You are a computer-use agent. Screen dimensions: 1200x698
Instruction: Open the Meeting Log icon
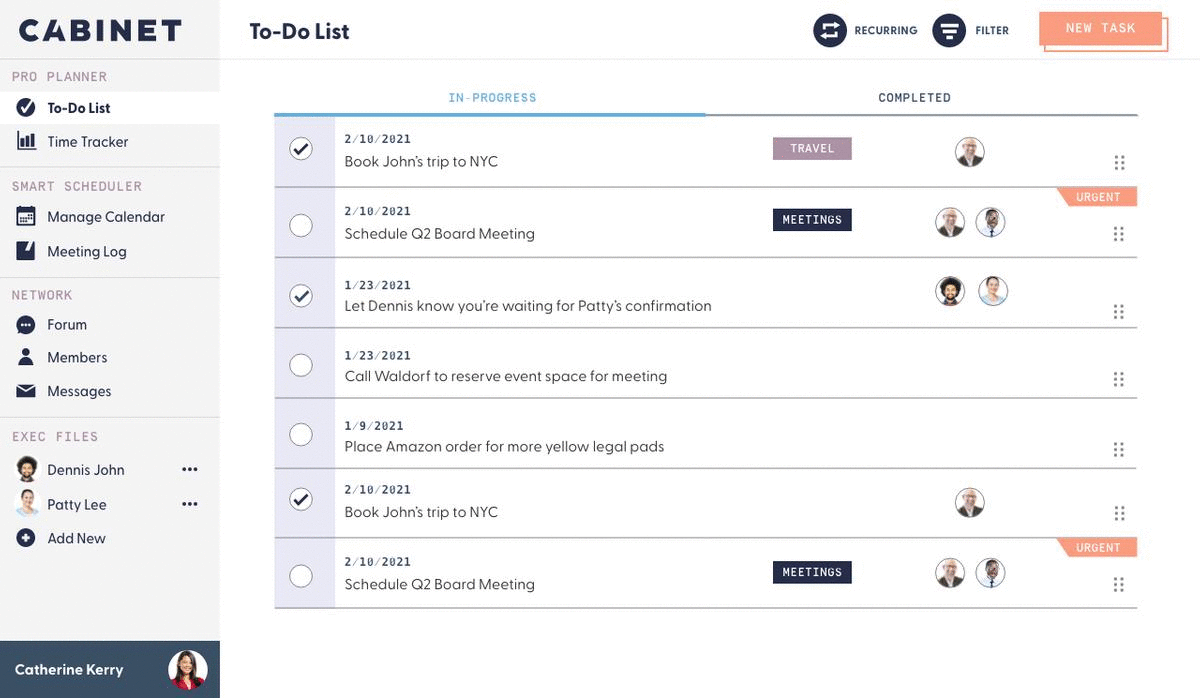click(x=27, y=251)
